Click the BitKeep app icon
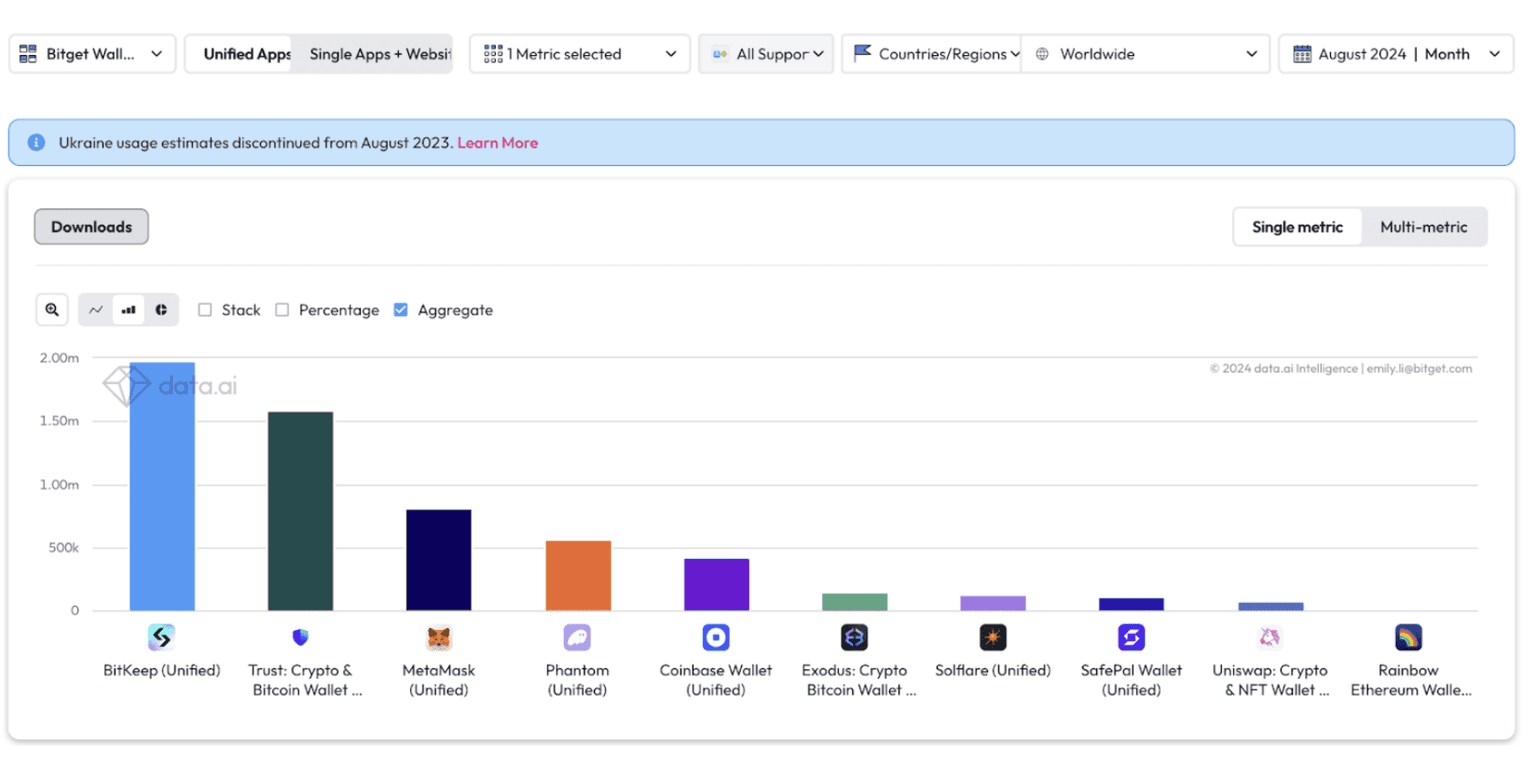This screenshot has width=1536, height=758. point(161,637)
